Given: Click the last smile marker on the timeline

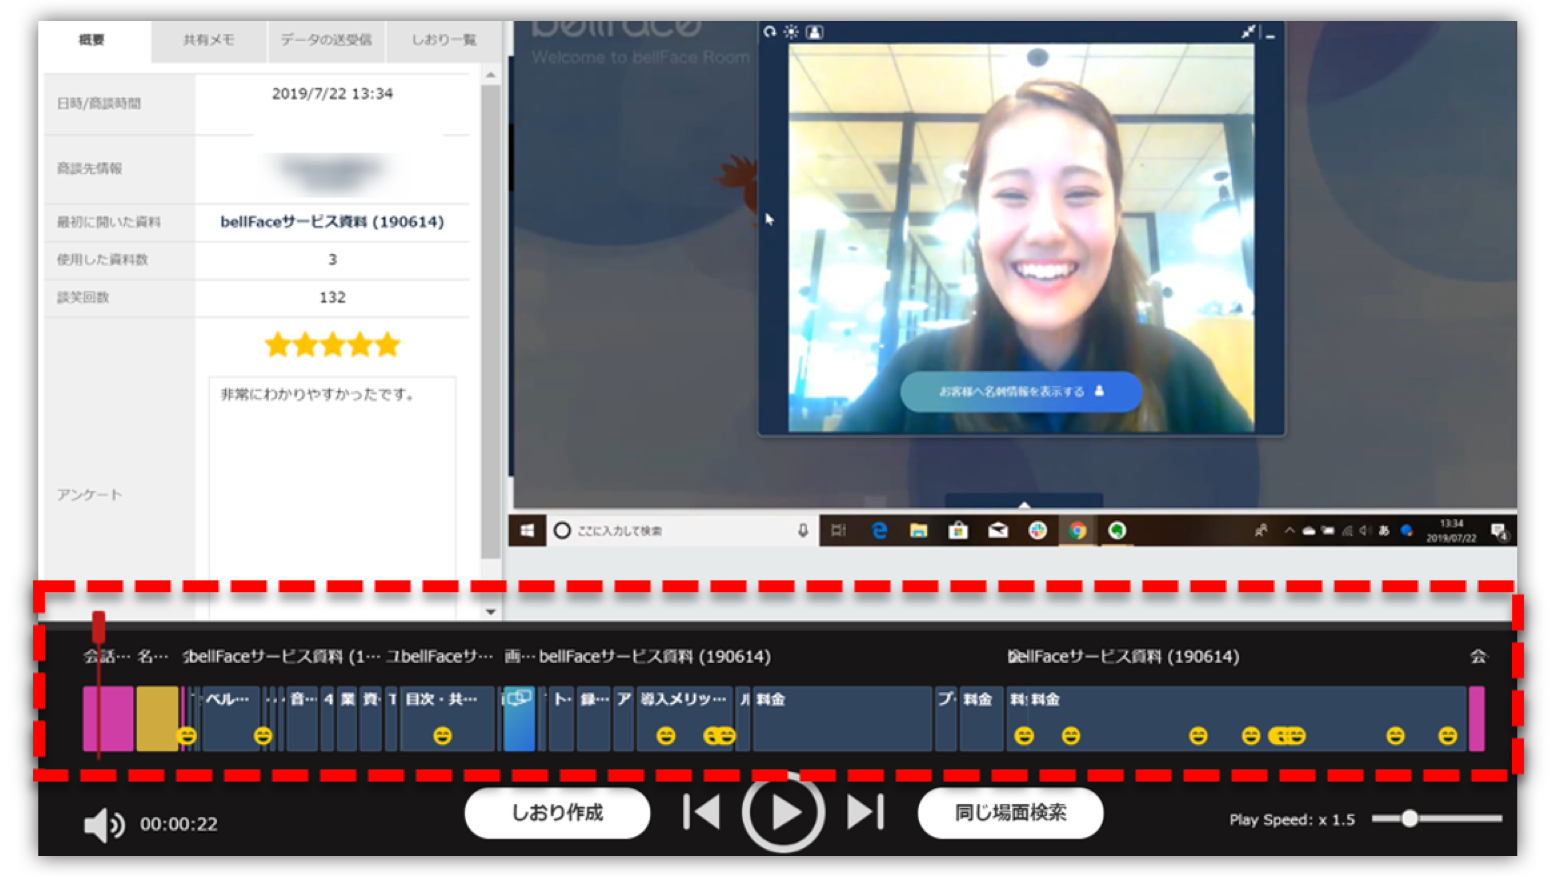Looking at the screenshot, I should pos(1447,736).
